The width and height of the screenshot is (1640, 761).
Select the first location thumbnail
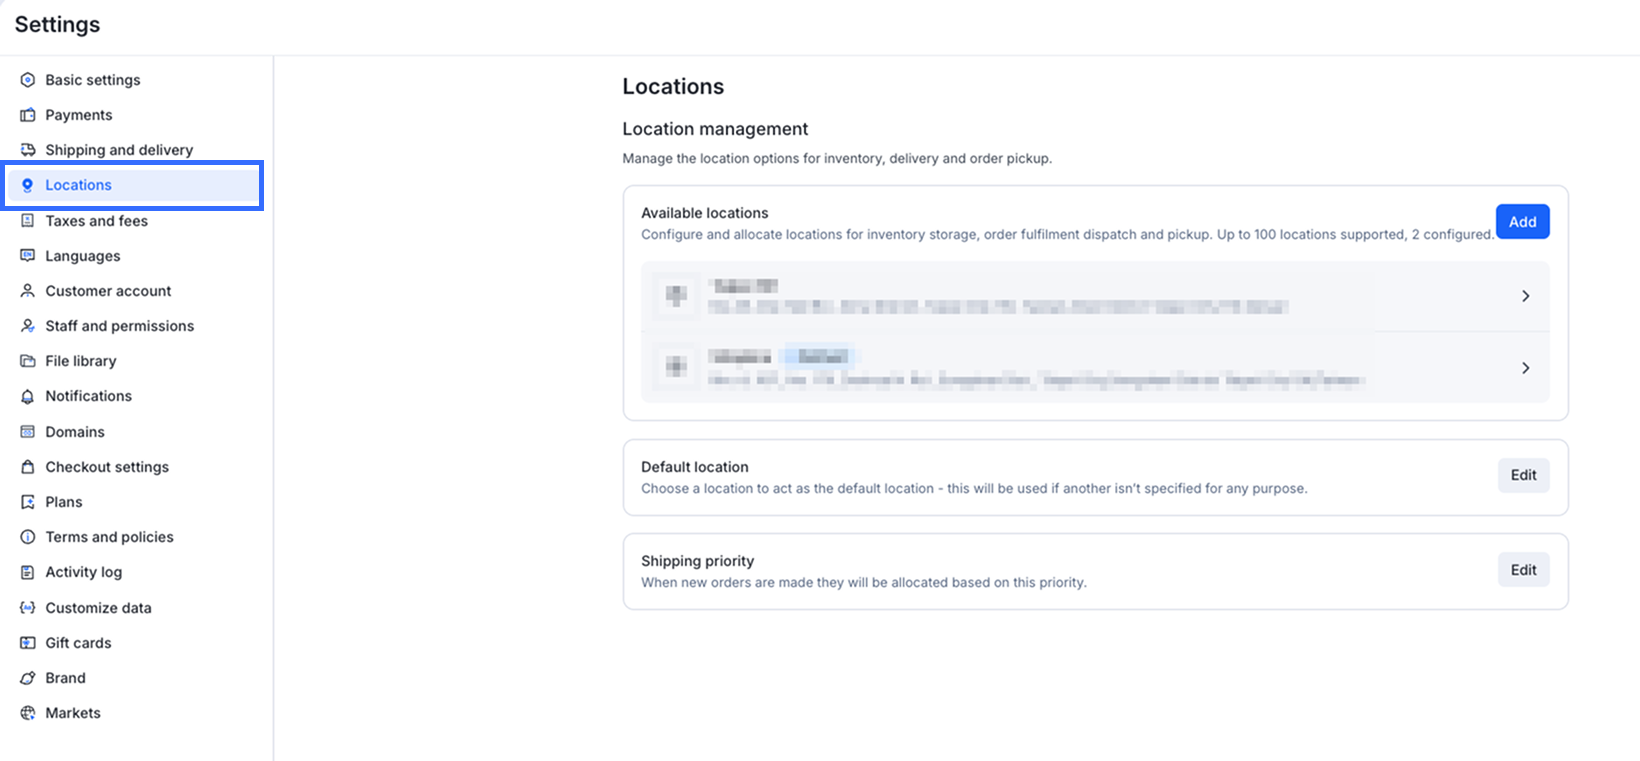676,296
